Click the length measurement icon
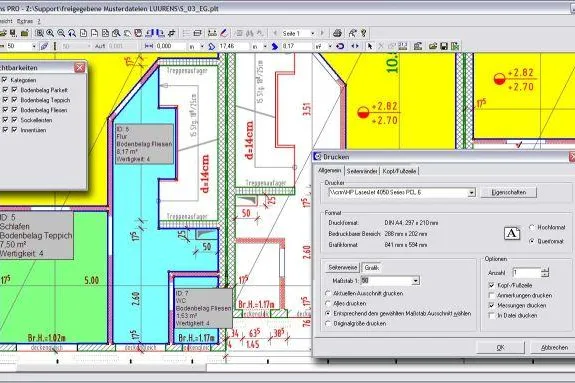The height and width of the screenshot is (383, 575). pos(149,46)
